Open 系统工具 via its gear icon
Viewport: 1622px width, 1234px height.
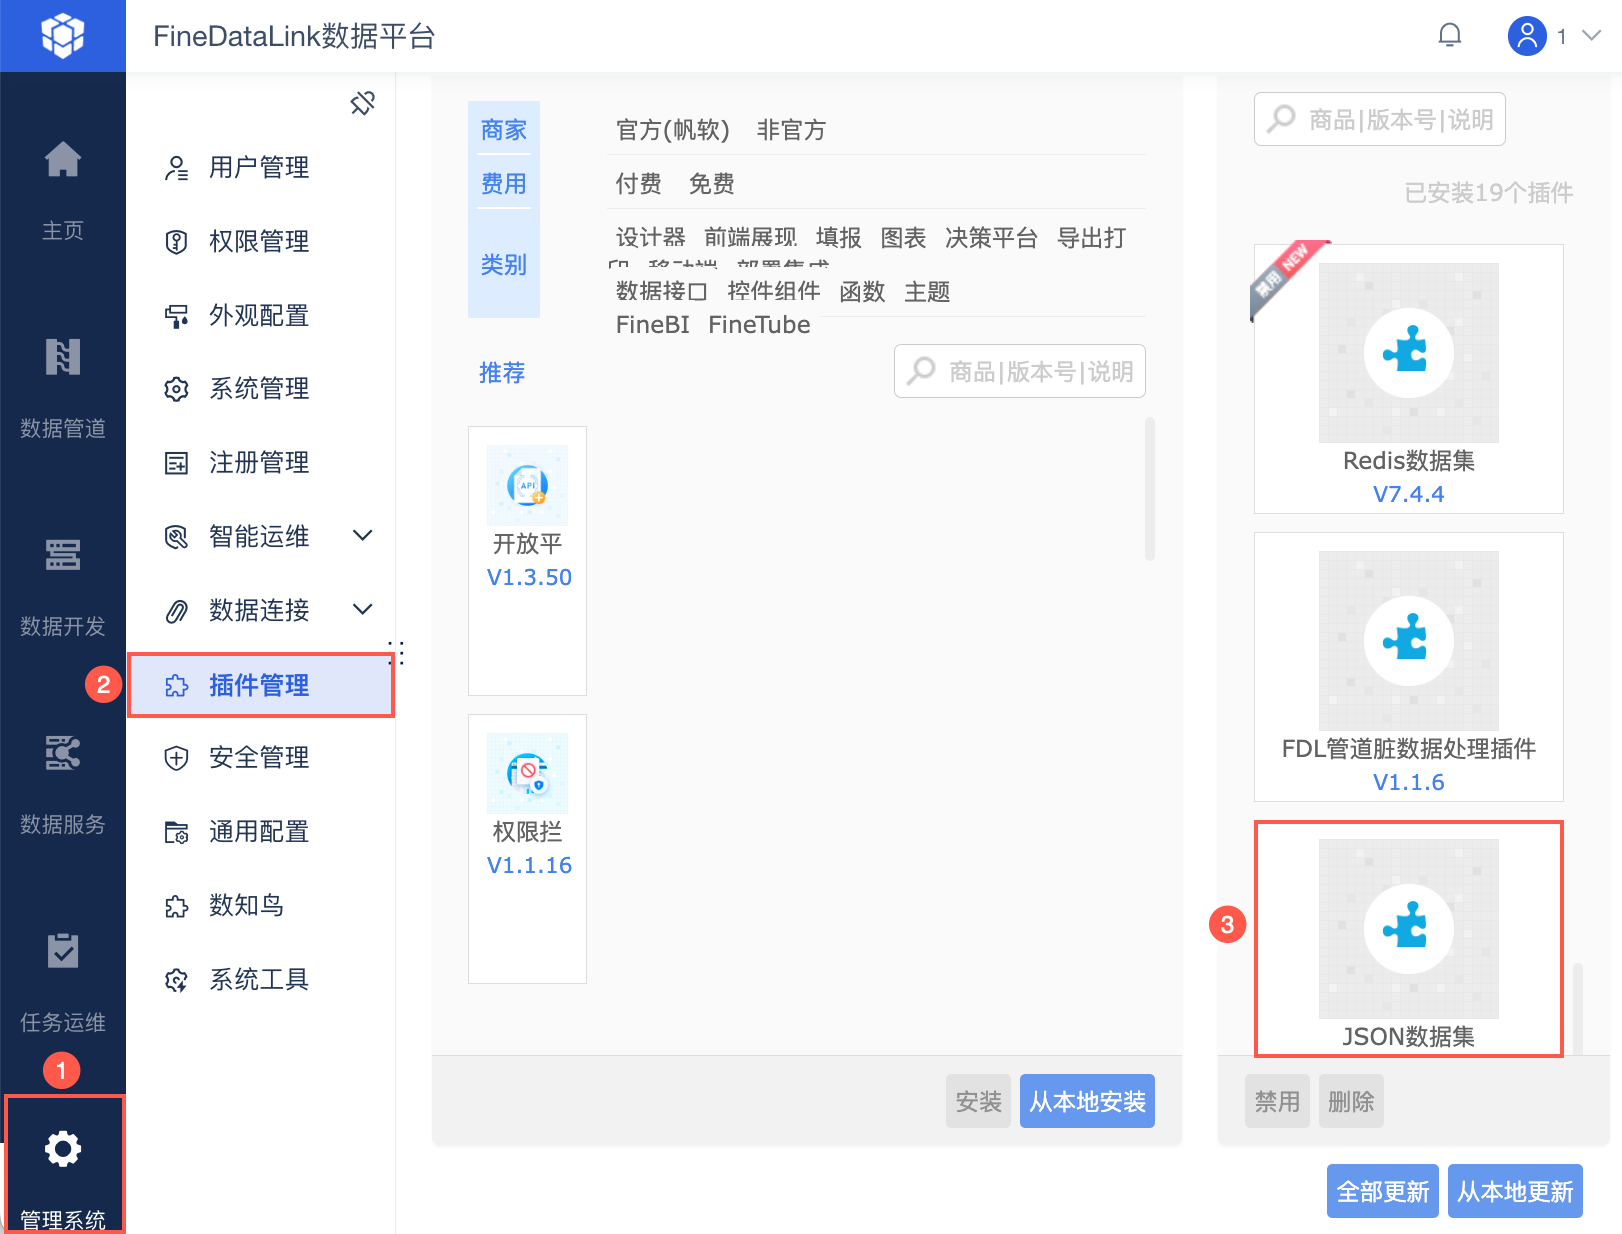(x=176, y=980)
